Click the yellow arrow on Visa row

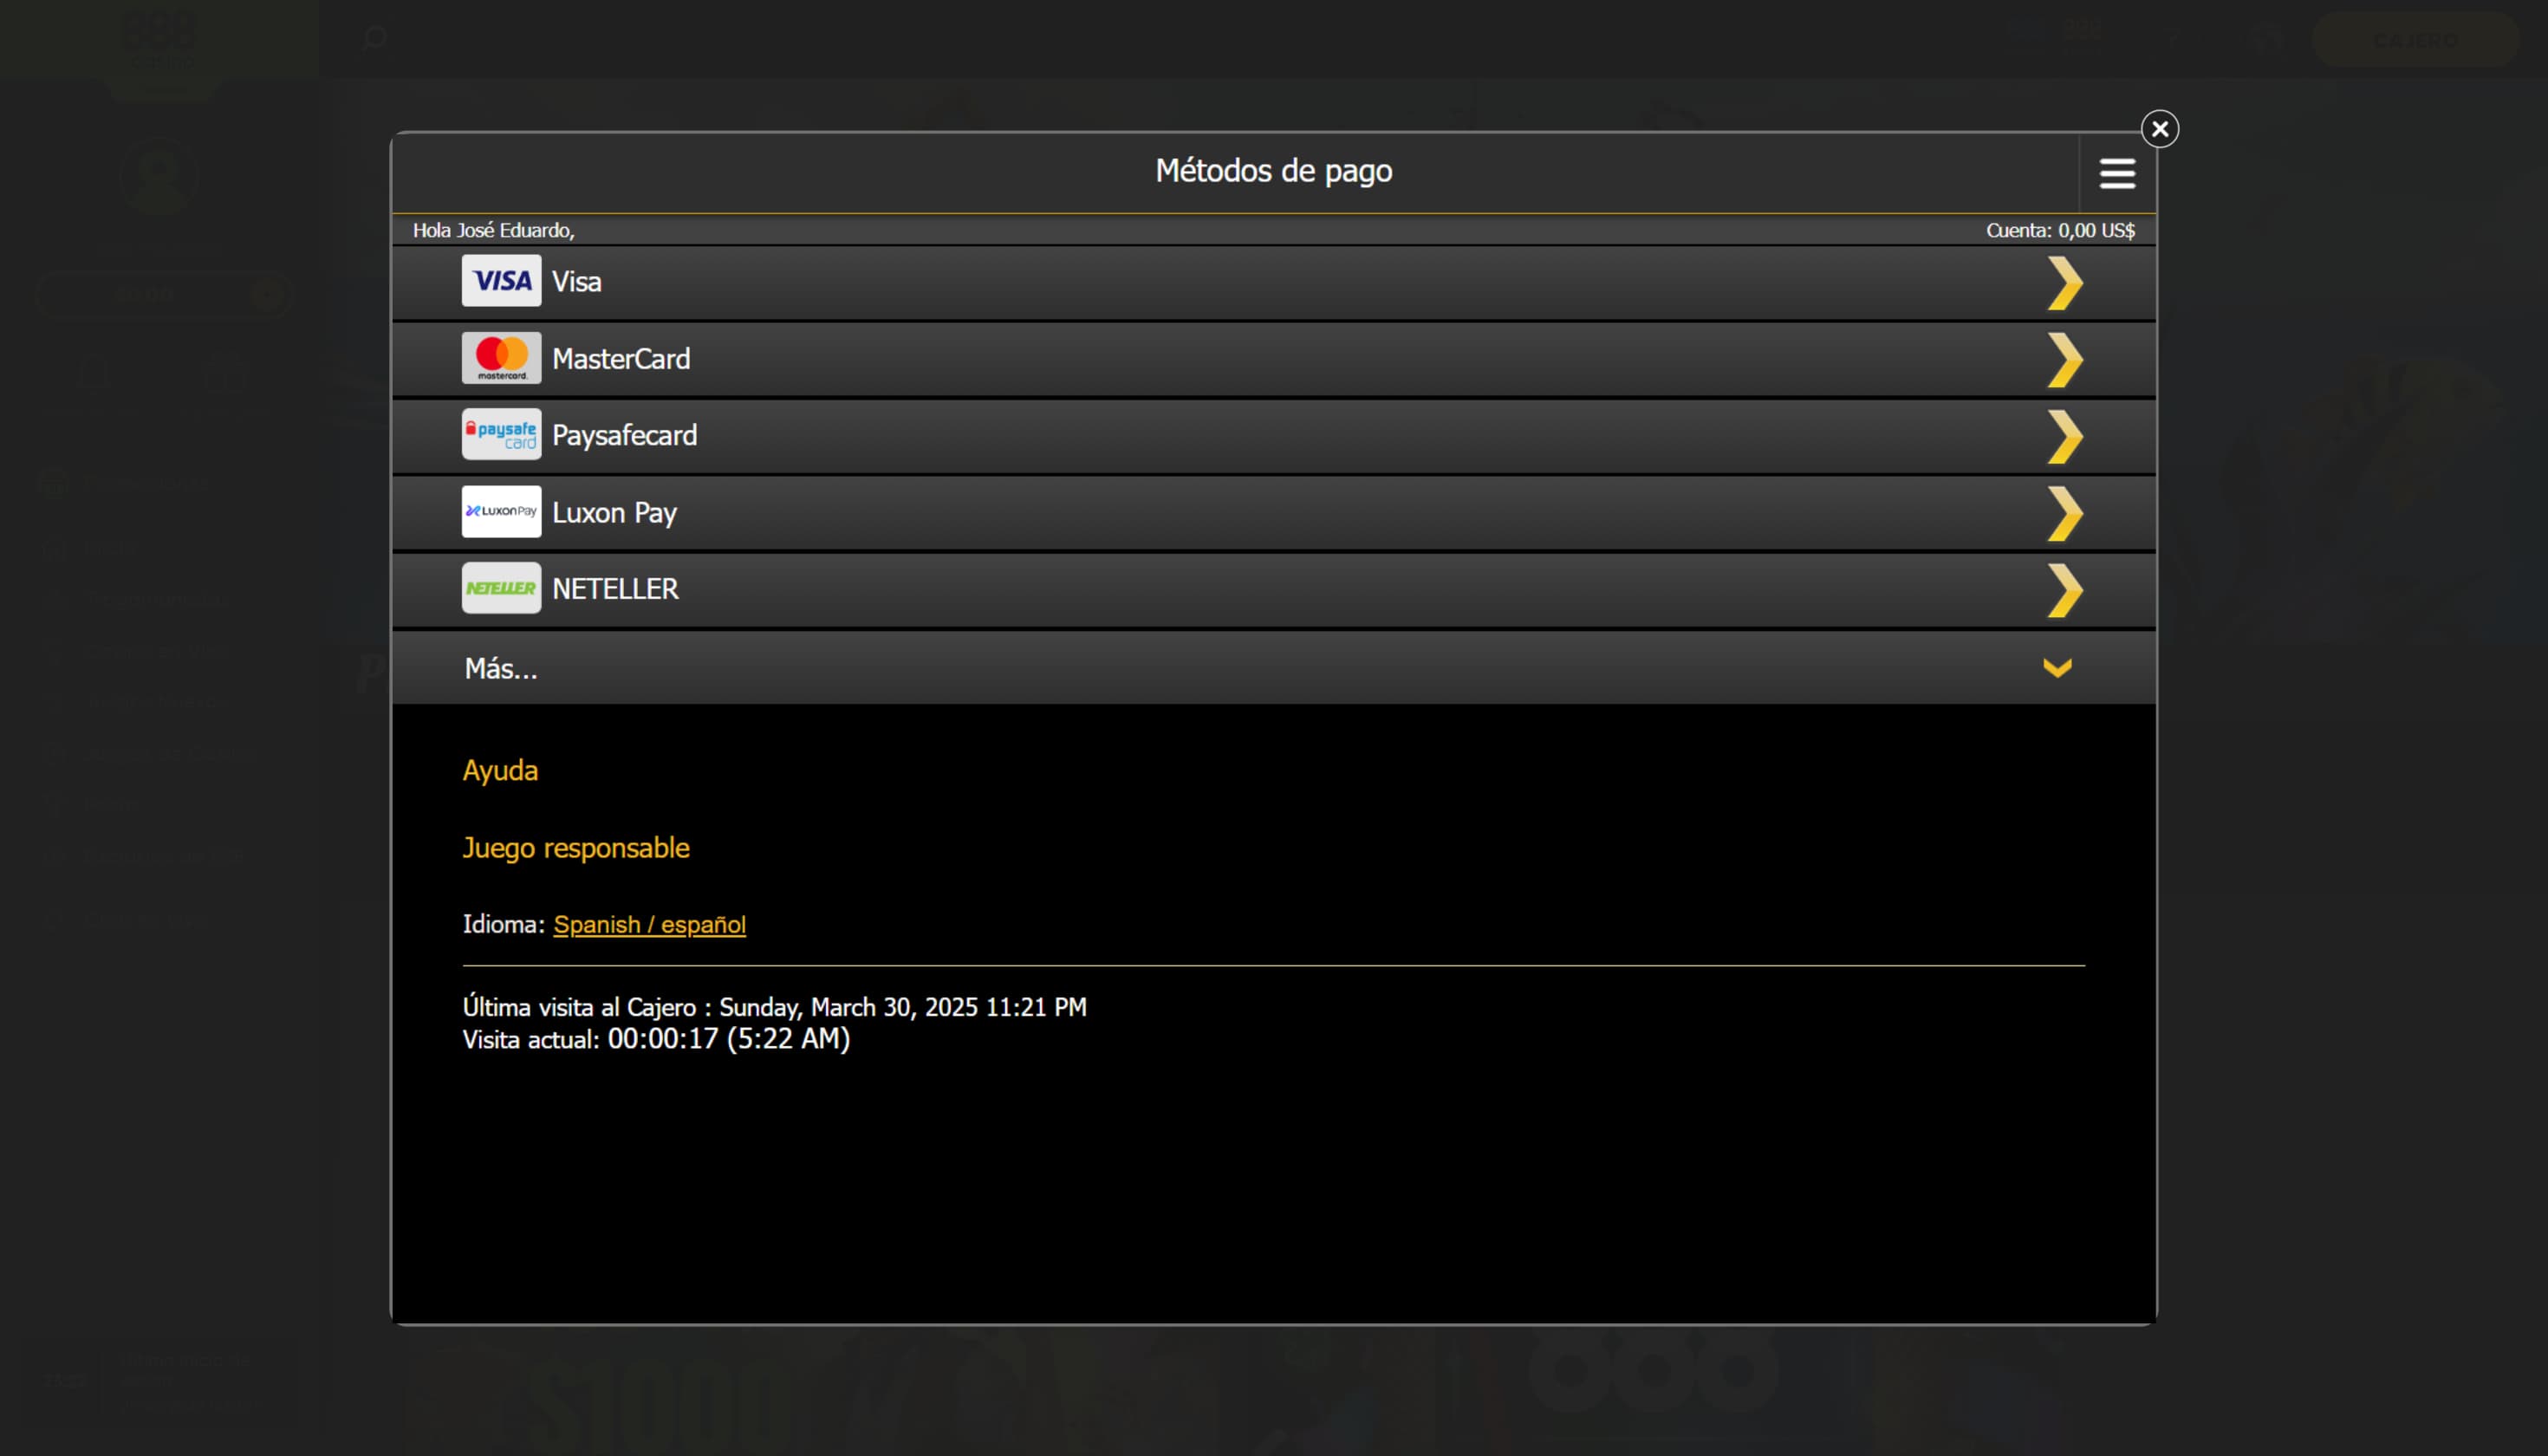(2064, 283)
